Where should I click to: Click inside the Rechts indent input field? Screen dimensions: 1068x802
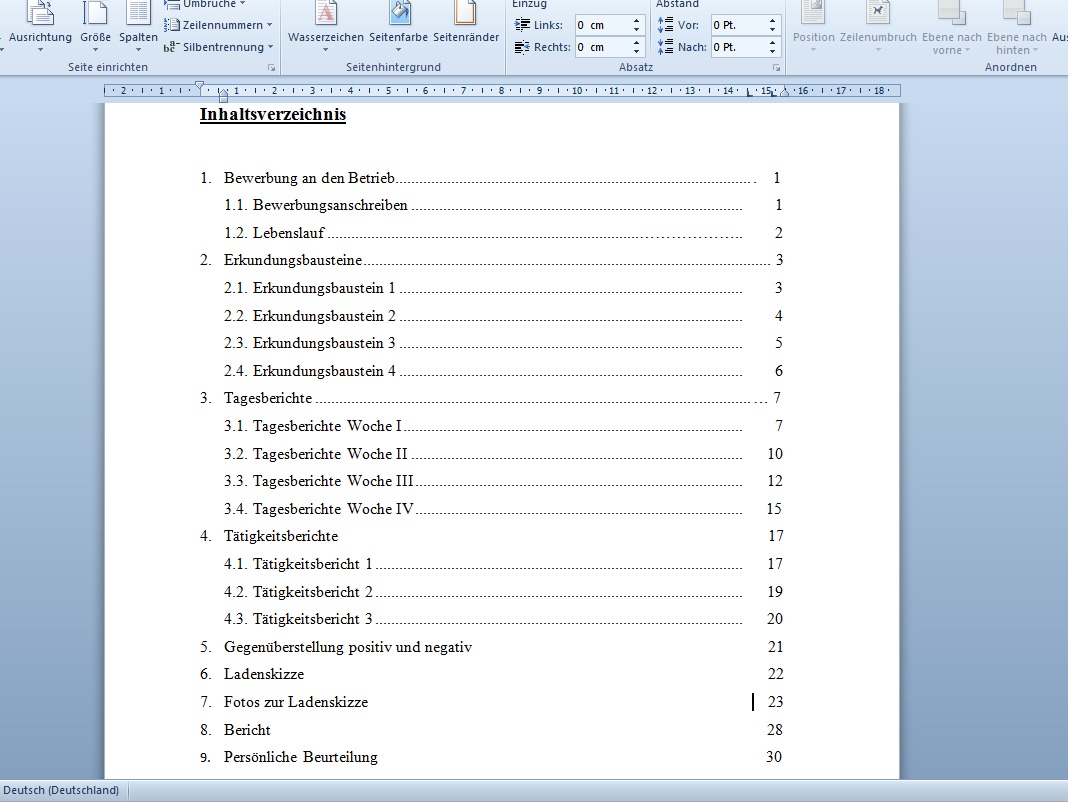[600, 47]
